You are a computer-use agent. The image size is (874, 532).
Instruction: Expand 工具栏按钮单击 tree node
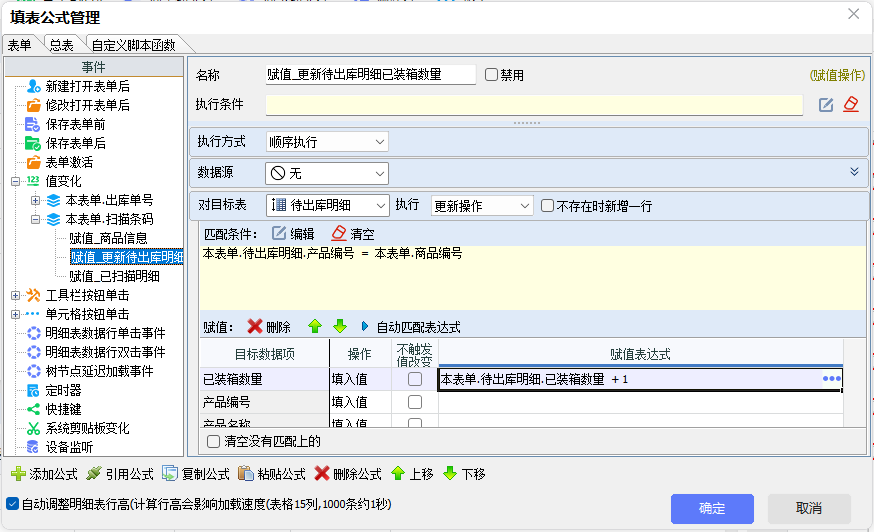pos(16,295)
